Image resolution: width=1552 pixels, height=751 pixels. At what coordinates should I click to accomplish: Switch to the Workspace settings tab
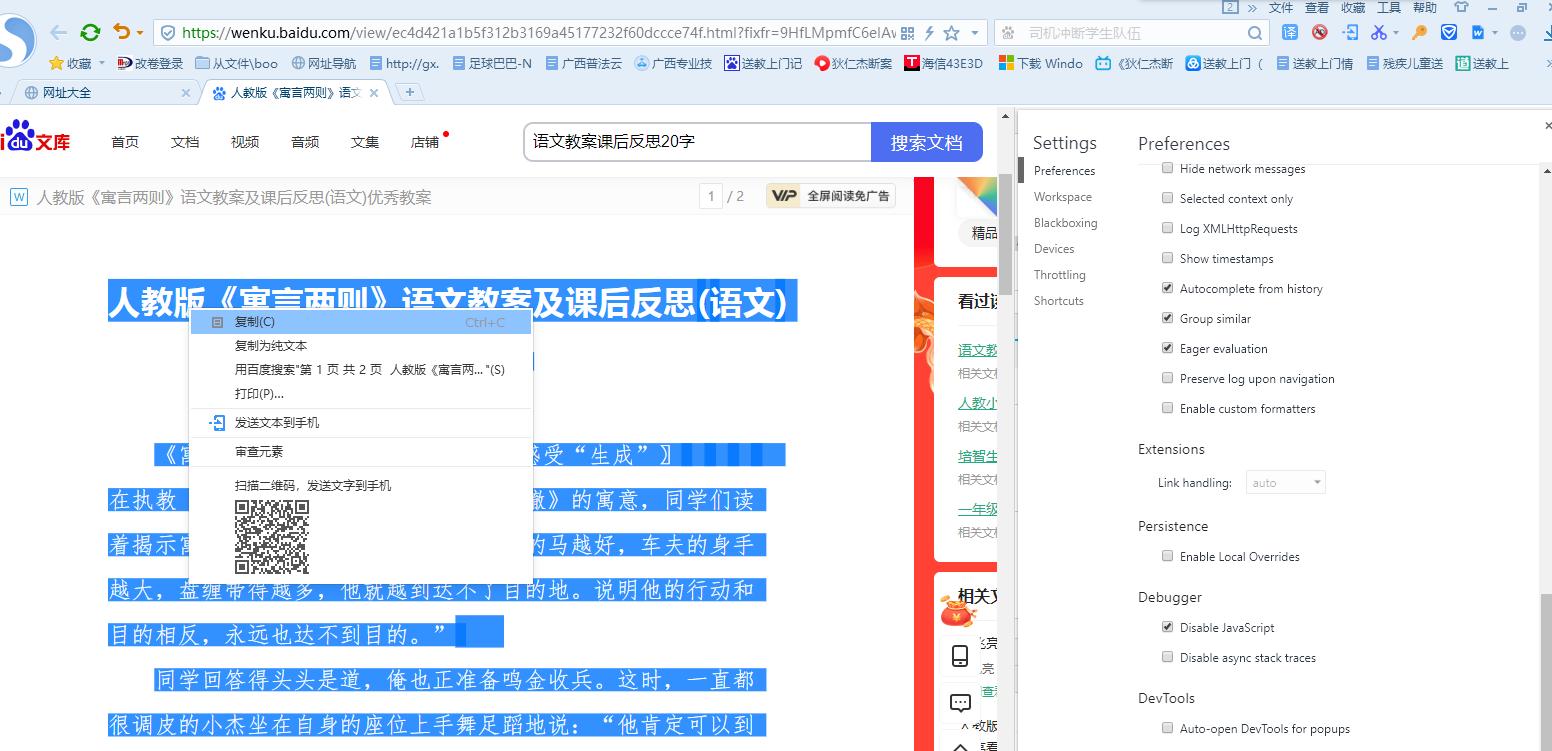point(1062,196)
